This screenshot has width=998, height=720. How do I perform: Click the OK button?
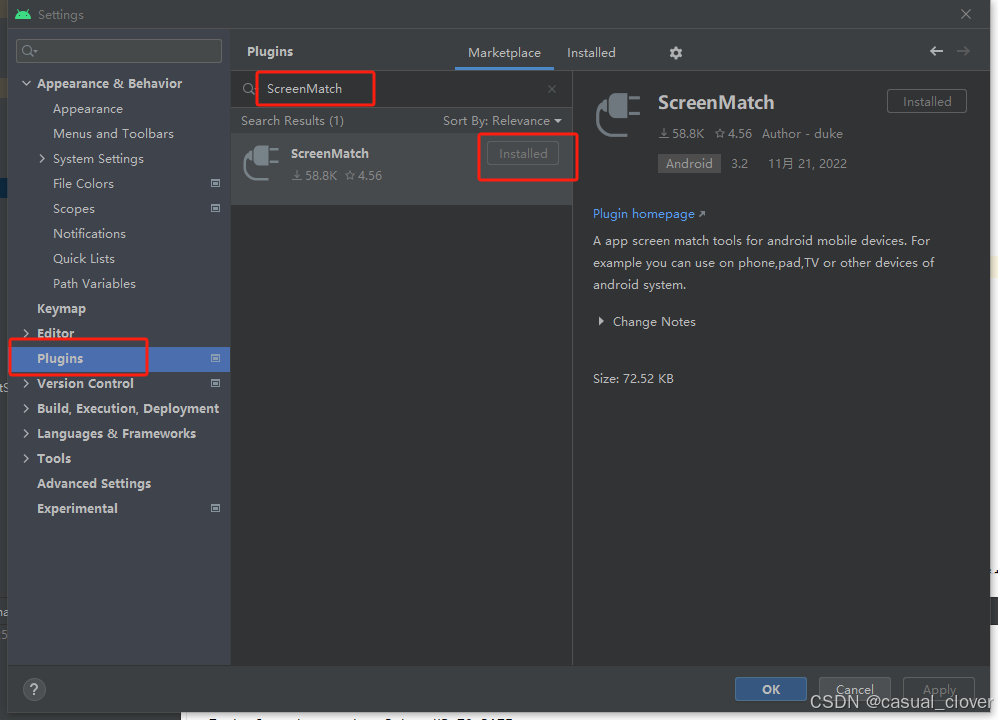pos(771,689)
